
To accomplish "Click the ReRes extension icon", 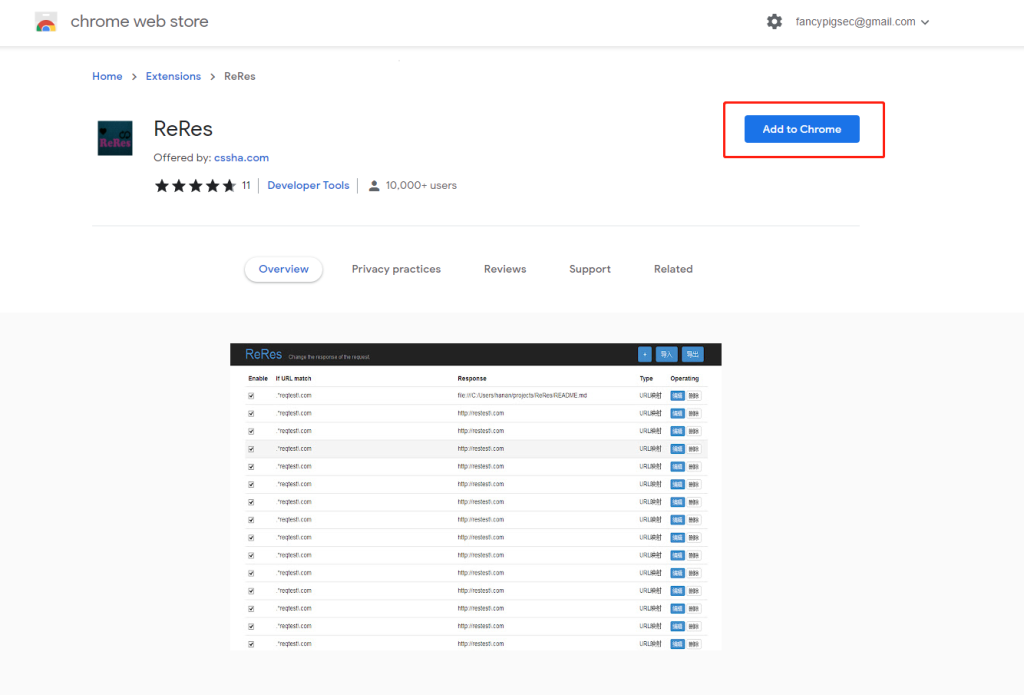I will (x=115, y=138).
